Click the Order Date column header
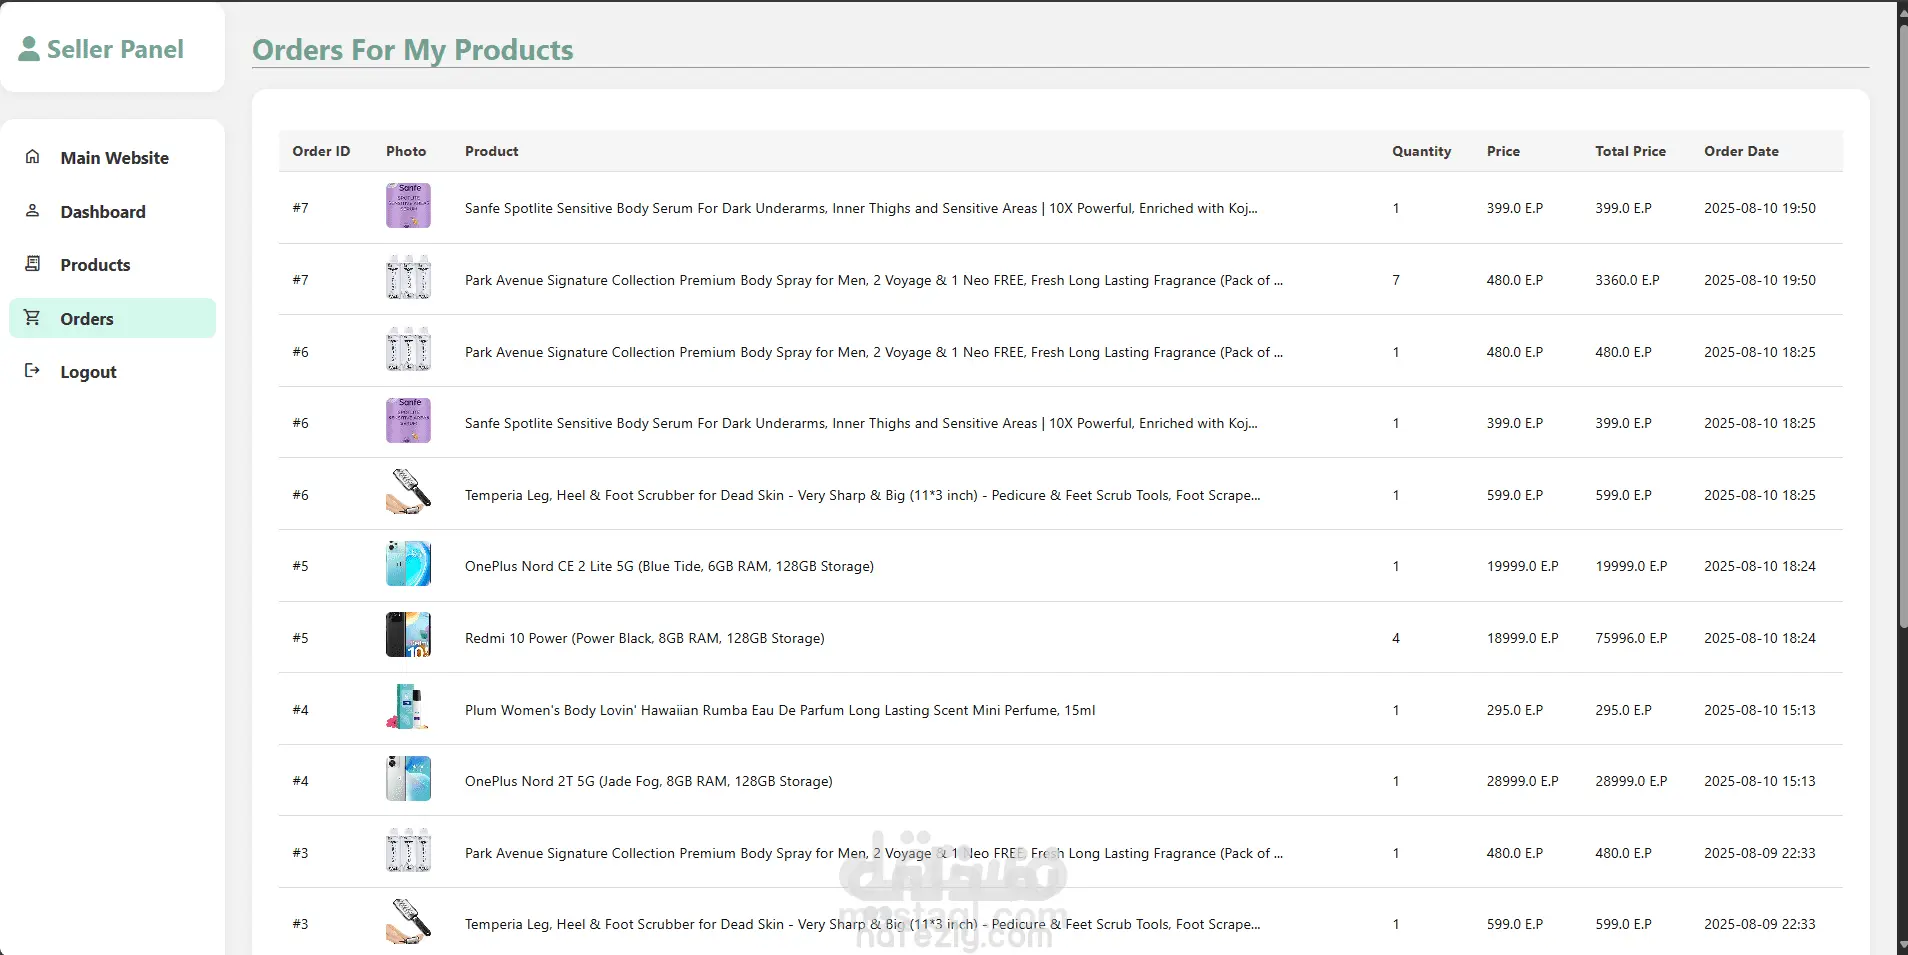The width and height of the screenshot is (1908, 955). click(1741, 152)
